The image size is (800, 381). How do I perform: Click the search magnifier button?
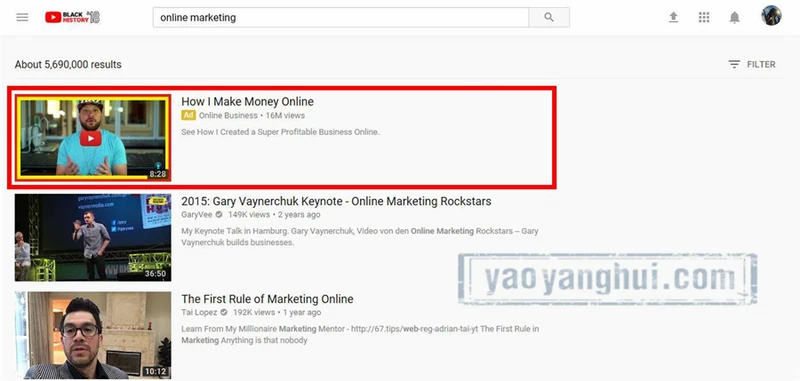pos(549,17)
